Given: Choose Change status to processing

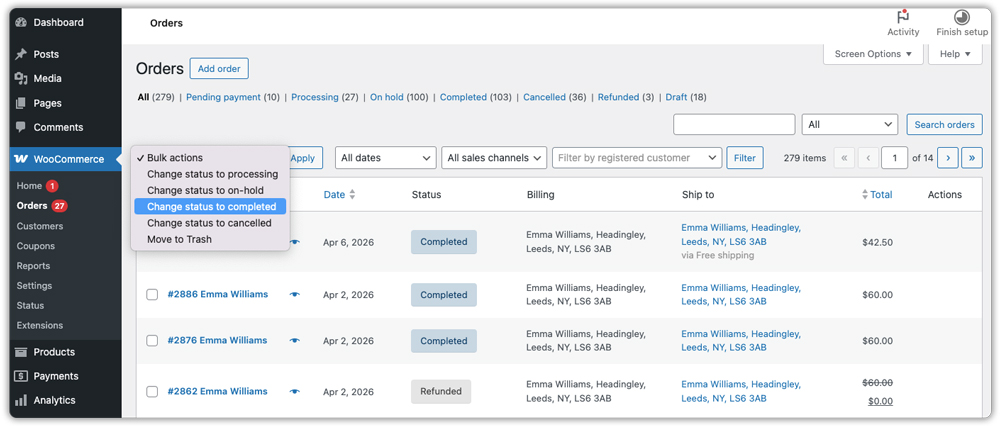Looking at the screenshot, I should pos(210,174).
